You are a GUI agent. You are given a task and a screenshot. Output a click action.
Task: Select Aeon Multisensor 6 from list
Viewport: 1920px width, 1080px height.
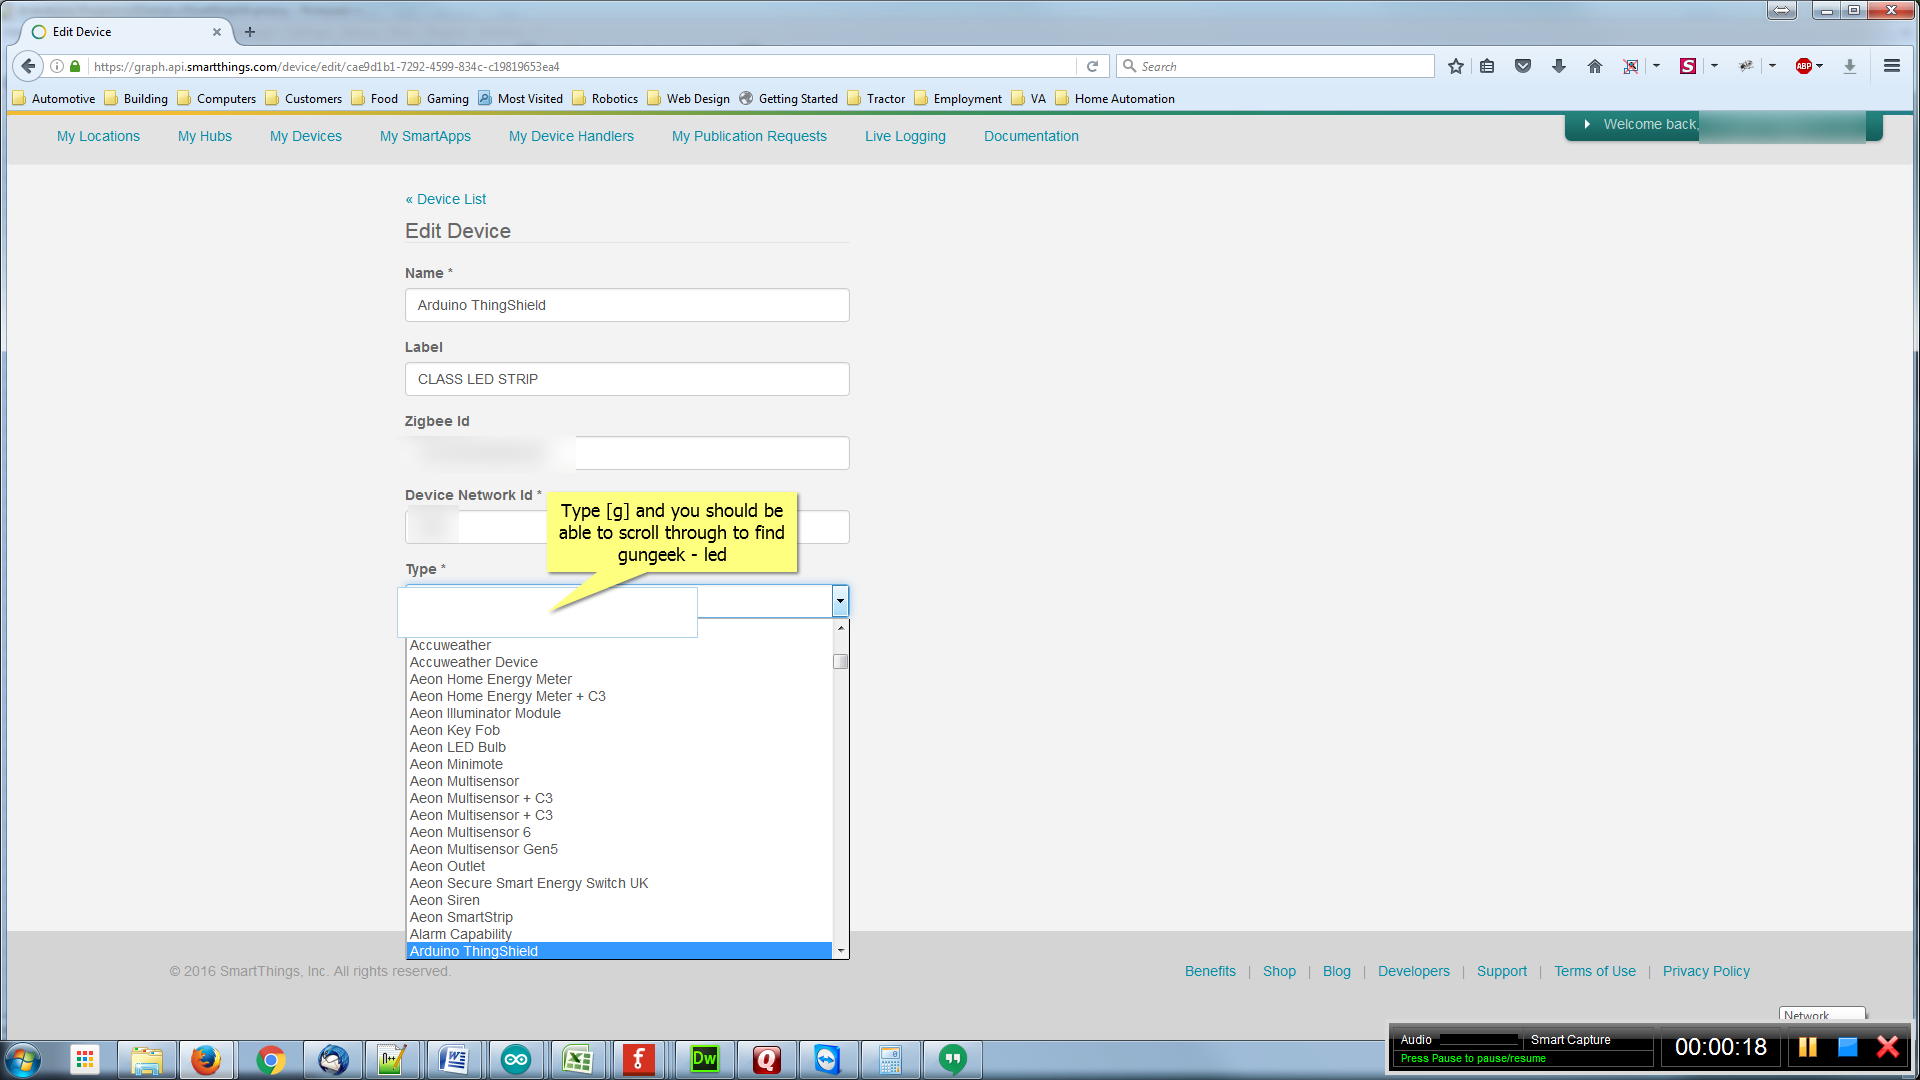tap(470, 832)
